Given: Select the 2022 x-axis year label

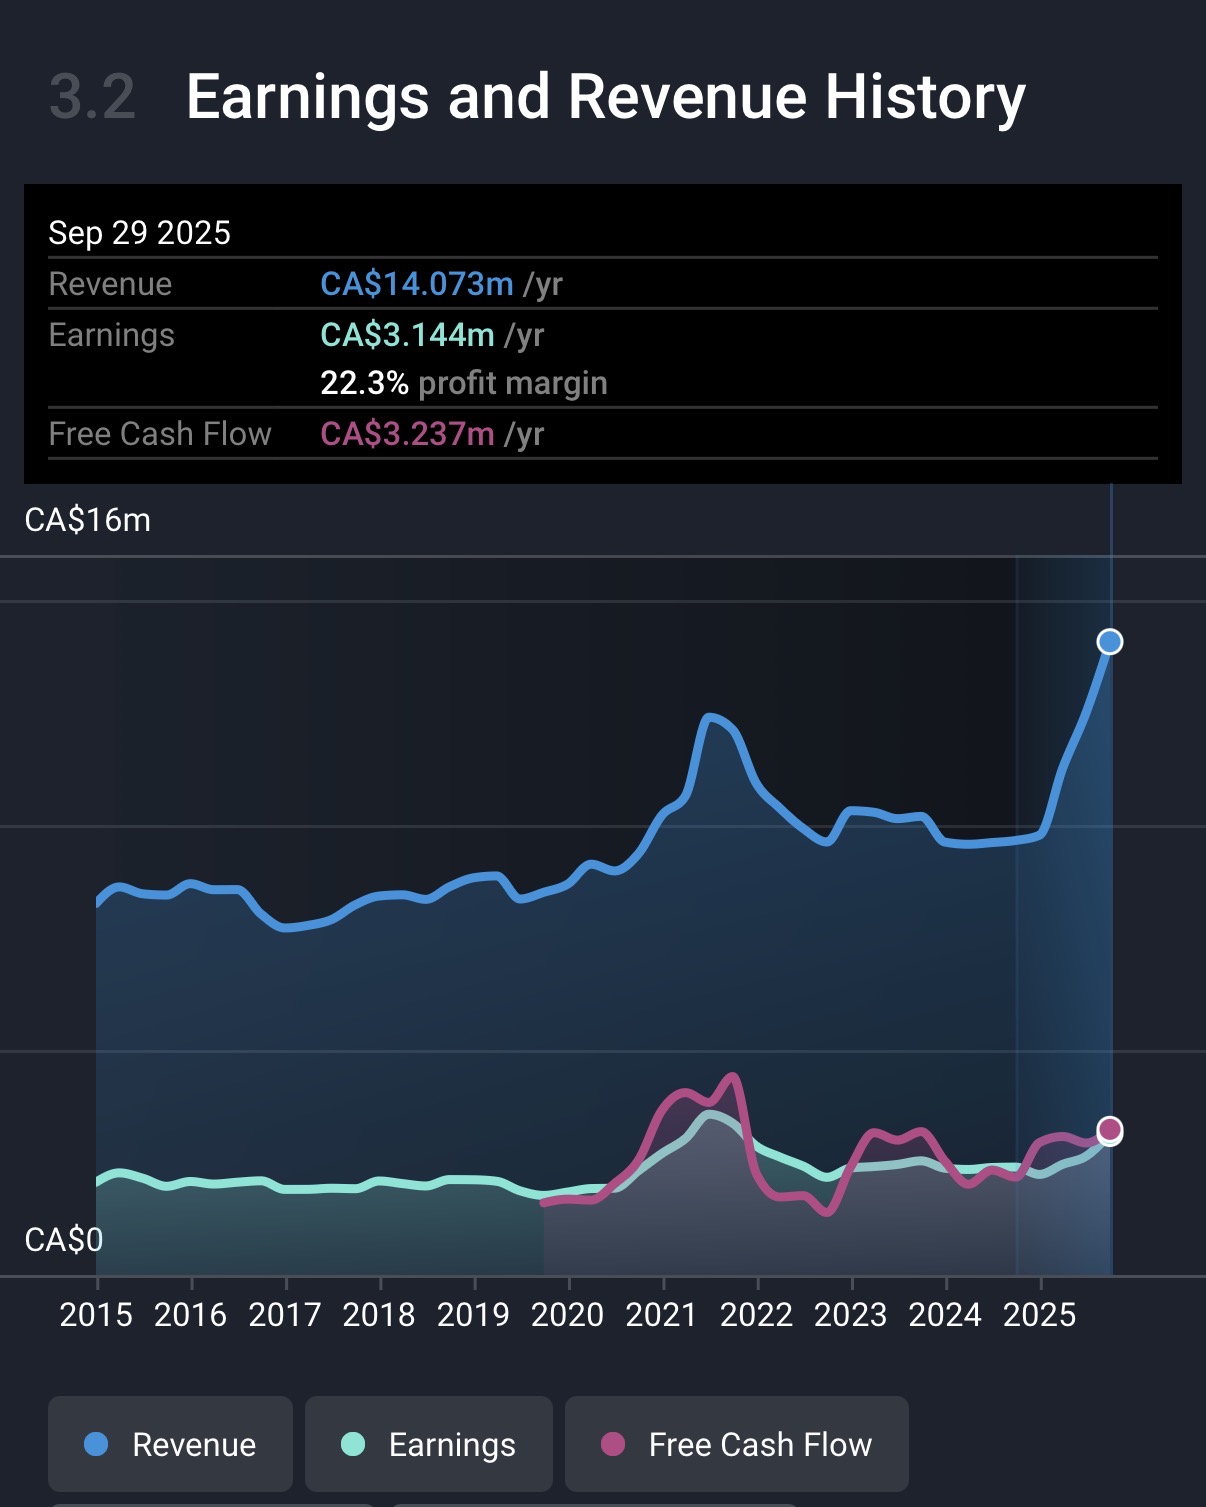Looking at the screenshot, I should point(756,1314).
